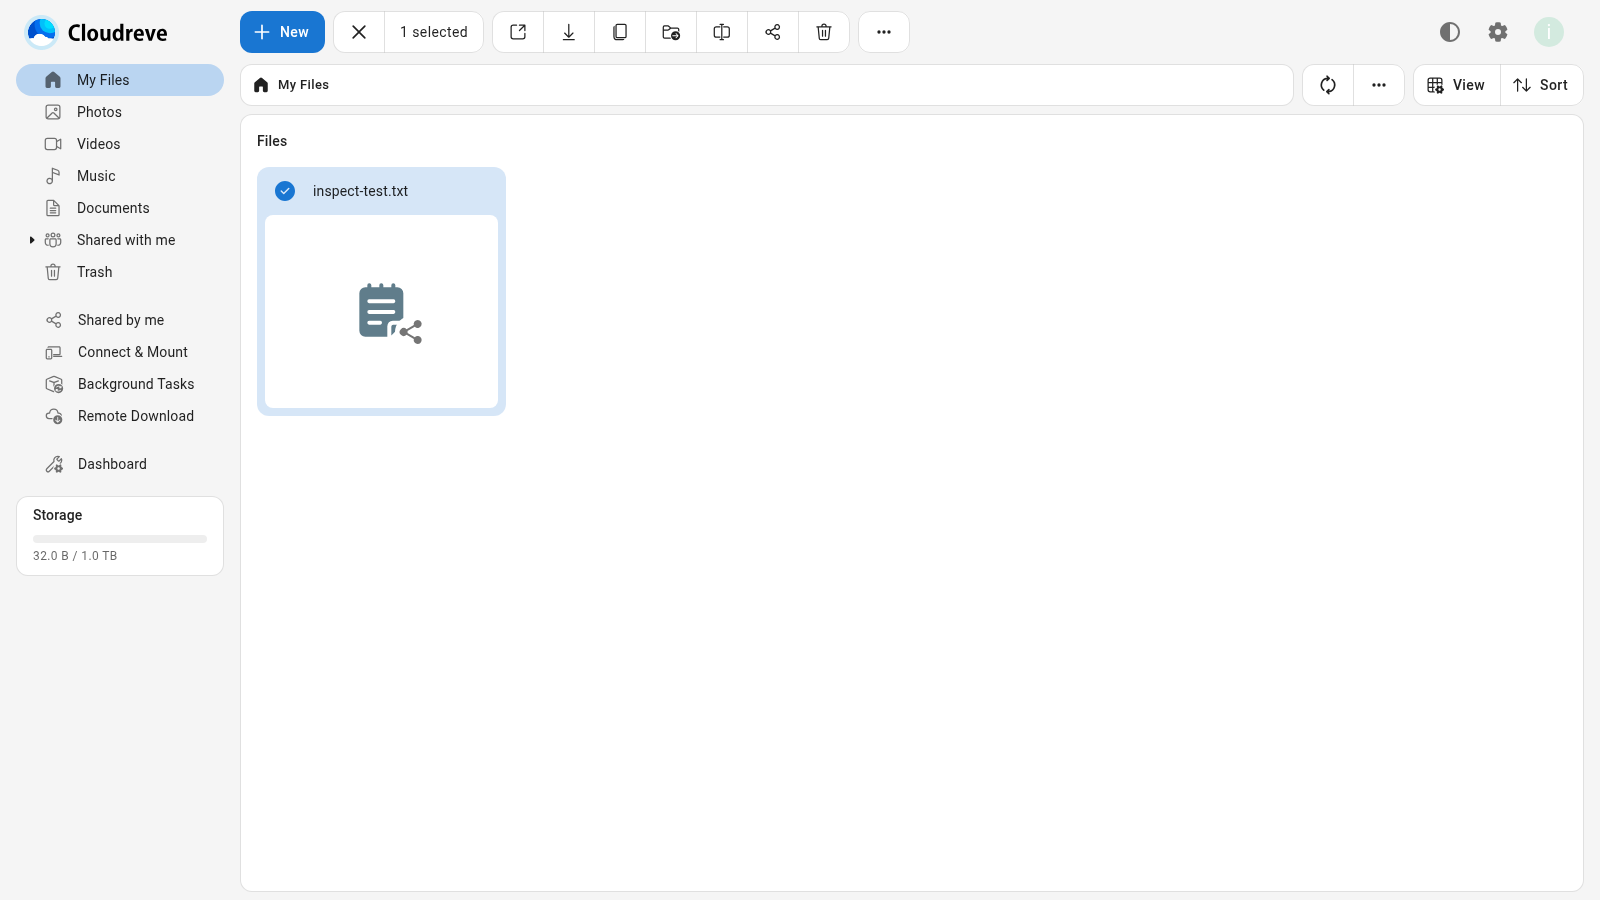The image size is (1600, 900).
Task: Click the address bar path field
Action: click(x=767, y=85)
